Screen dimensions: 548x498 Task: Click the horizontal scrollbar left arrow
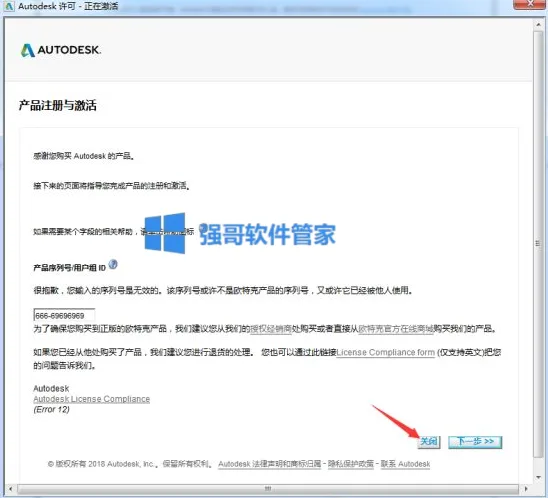coord(10,489)
